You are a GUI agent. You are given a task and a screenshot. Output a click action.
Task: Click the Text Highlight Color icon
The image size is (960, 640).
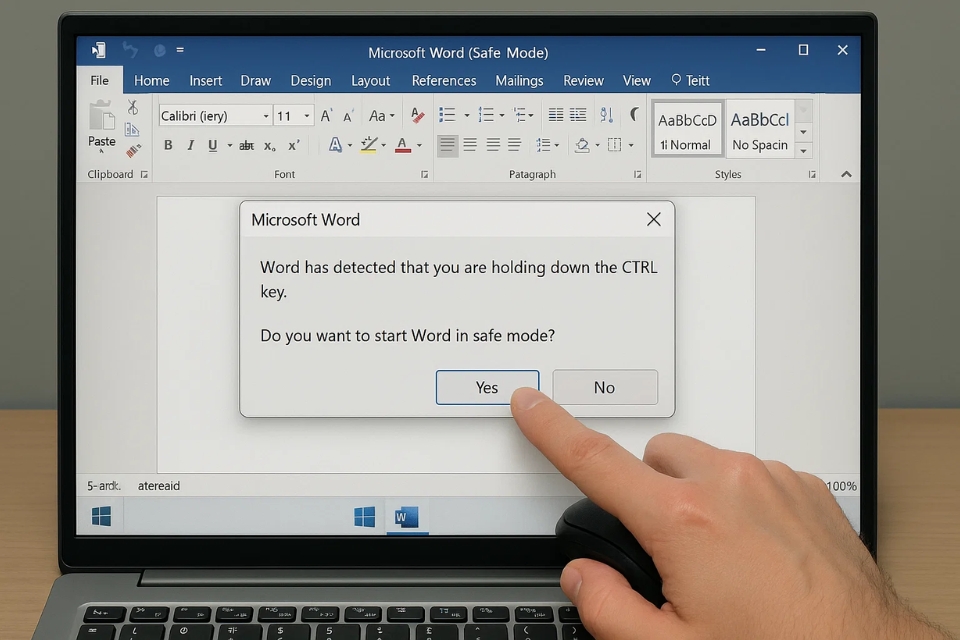[x=368, y=145]
